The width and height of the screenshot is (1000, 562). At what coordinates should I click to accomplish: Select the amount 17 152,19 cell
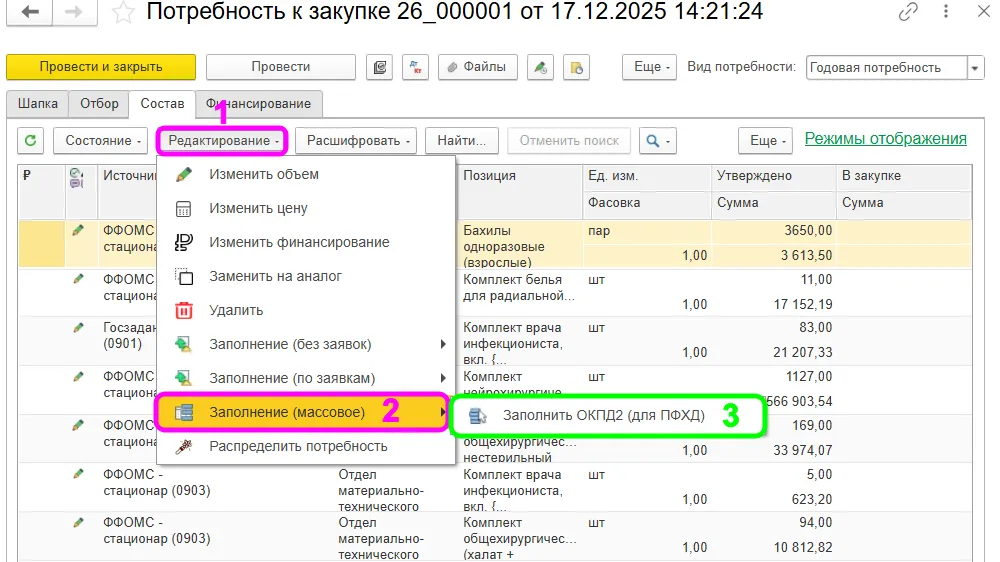point(774,304)
